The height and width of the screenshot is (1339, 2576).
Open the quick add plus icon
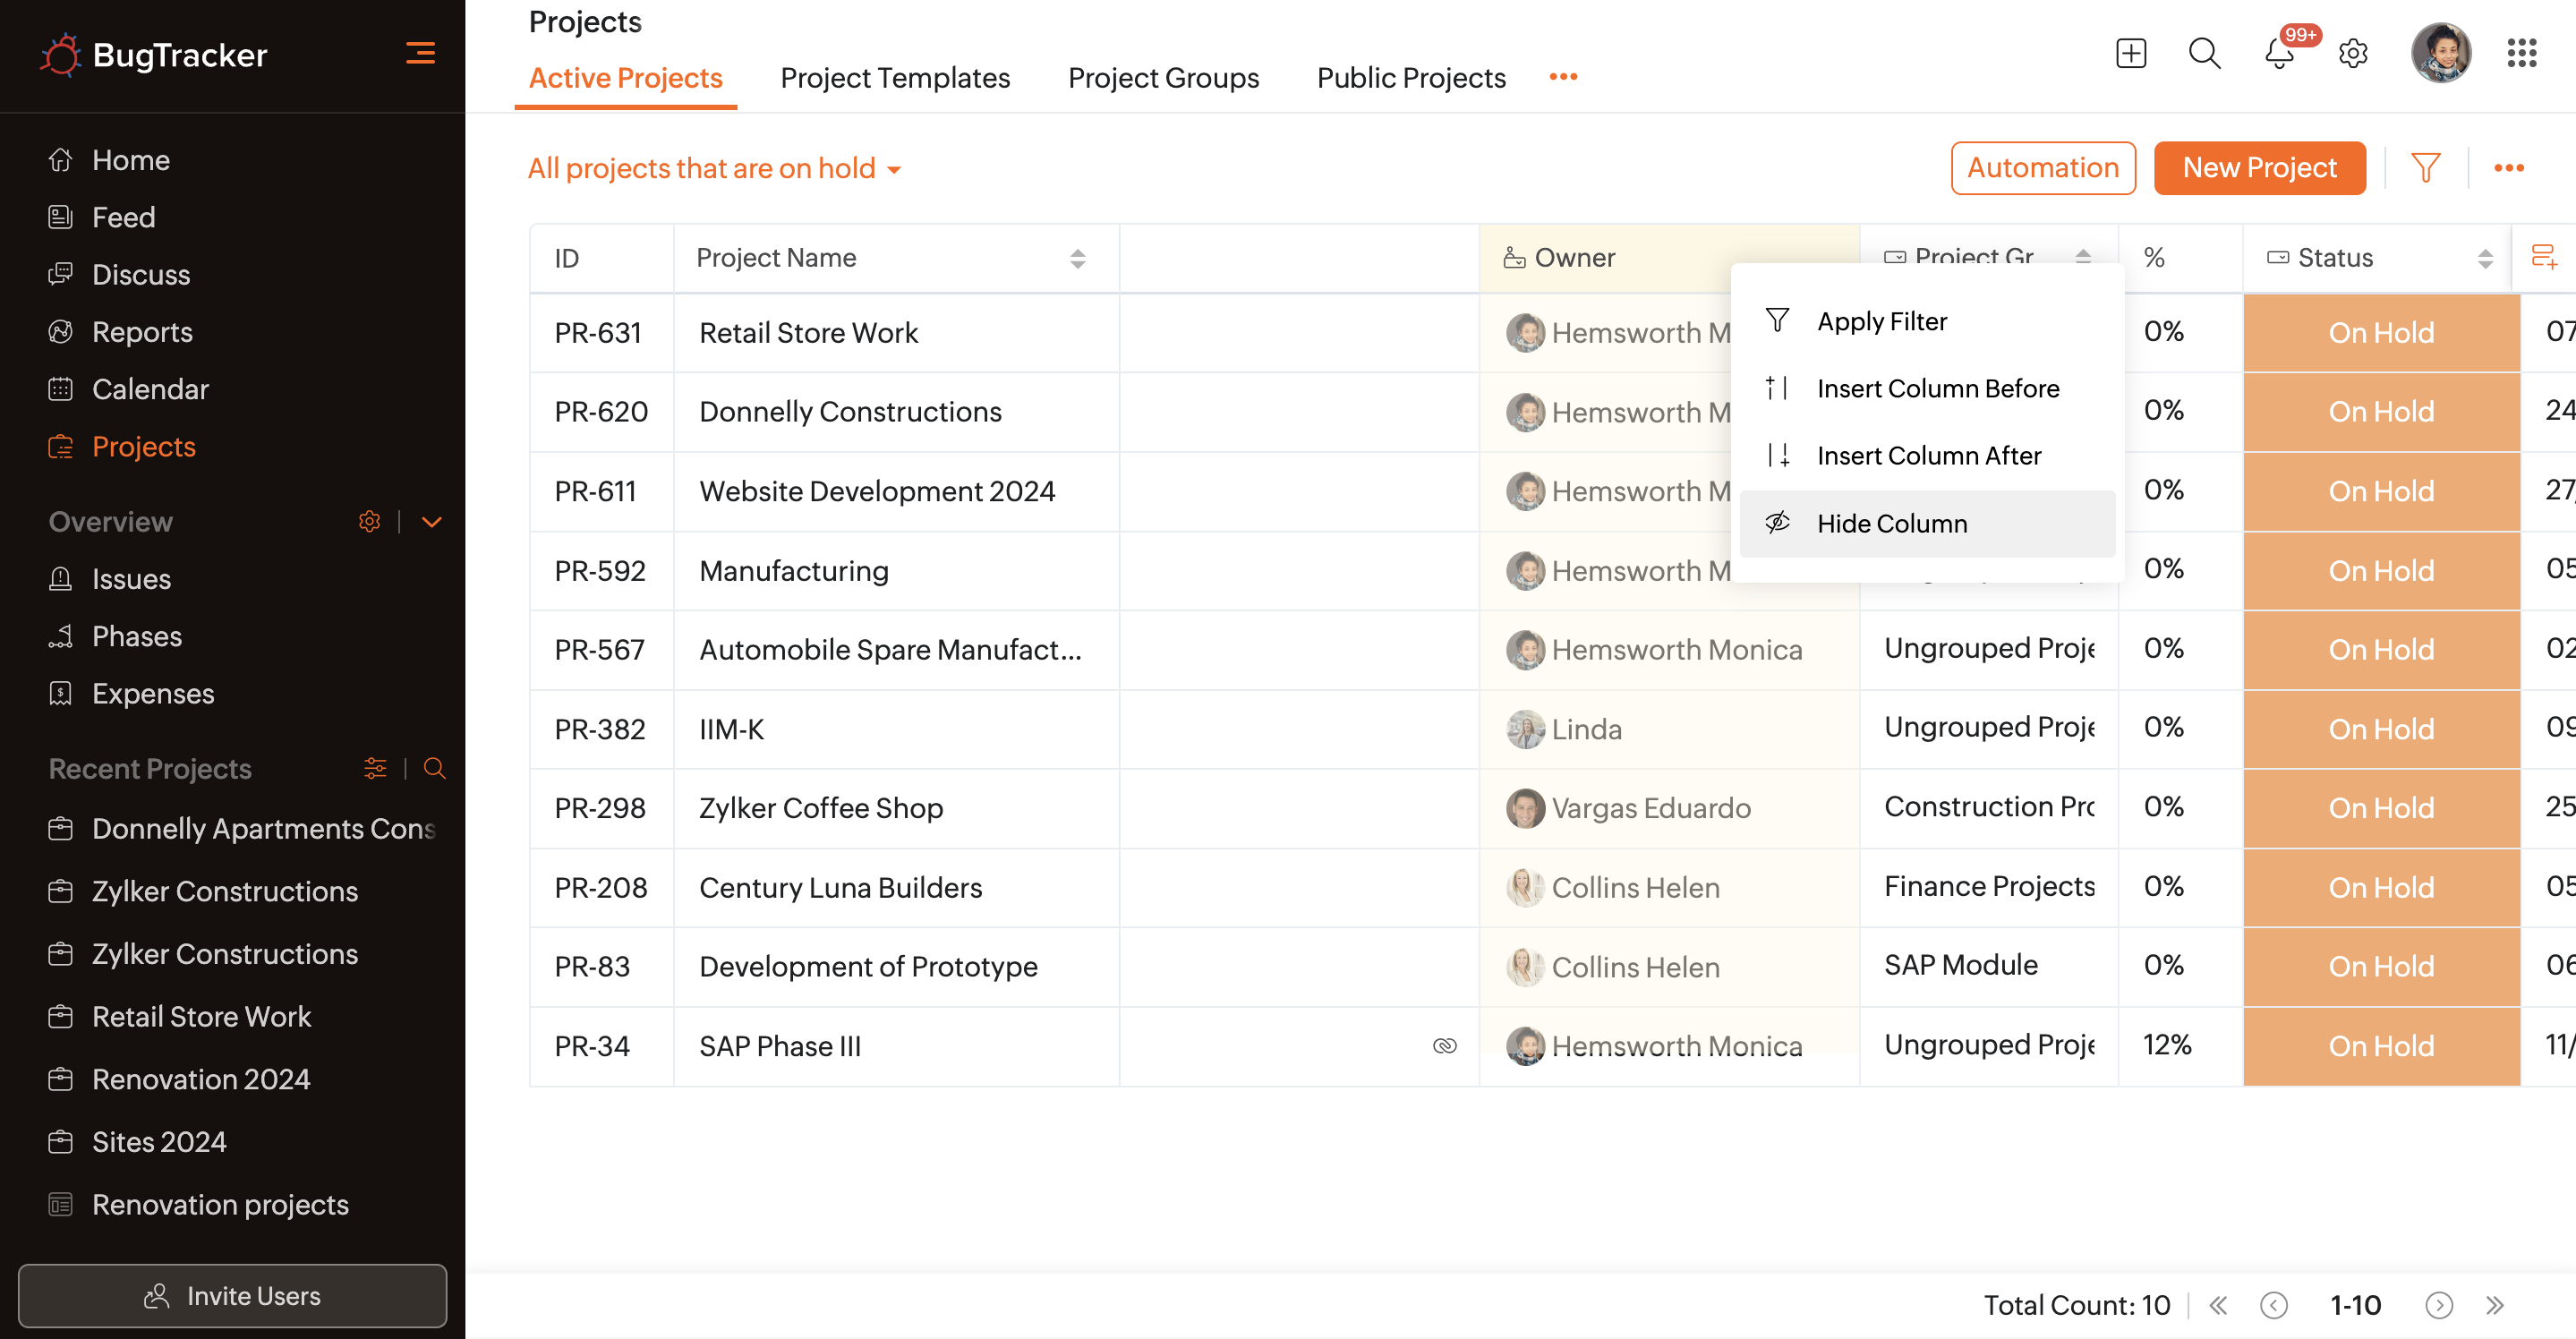tap(2130, 53)
